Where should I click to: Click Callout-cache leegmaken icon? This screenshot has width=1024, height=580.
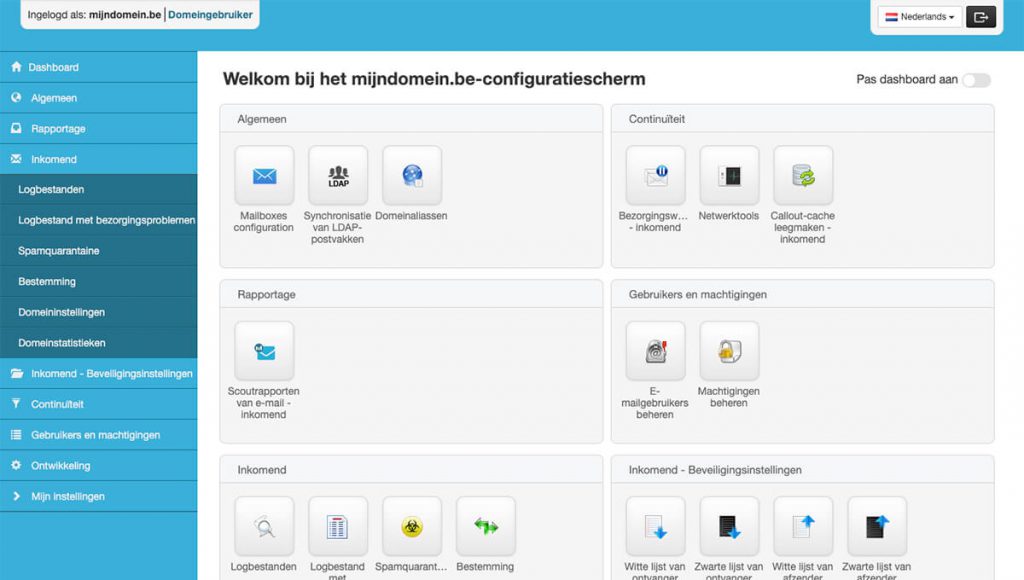pyautogui.click(x=803, y=176)
